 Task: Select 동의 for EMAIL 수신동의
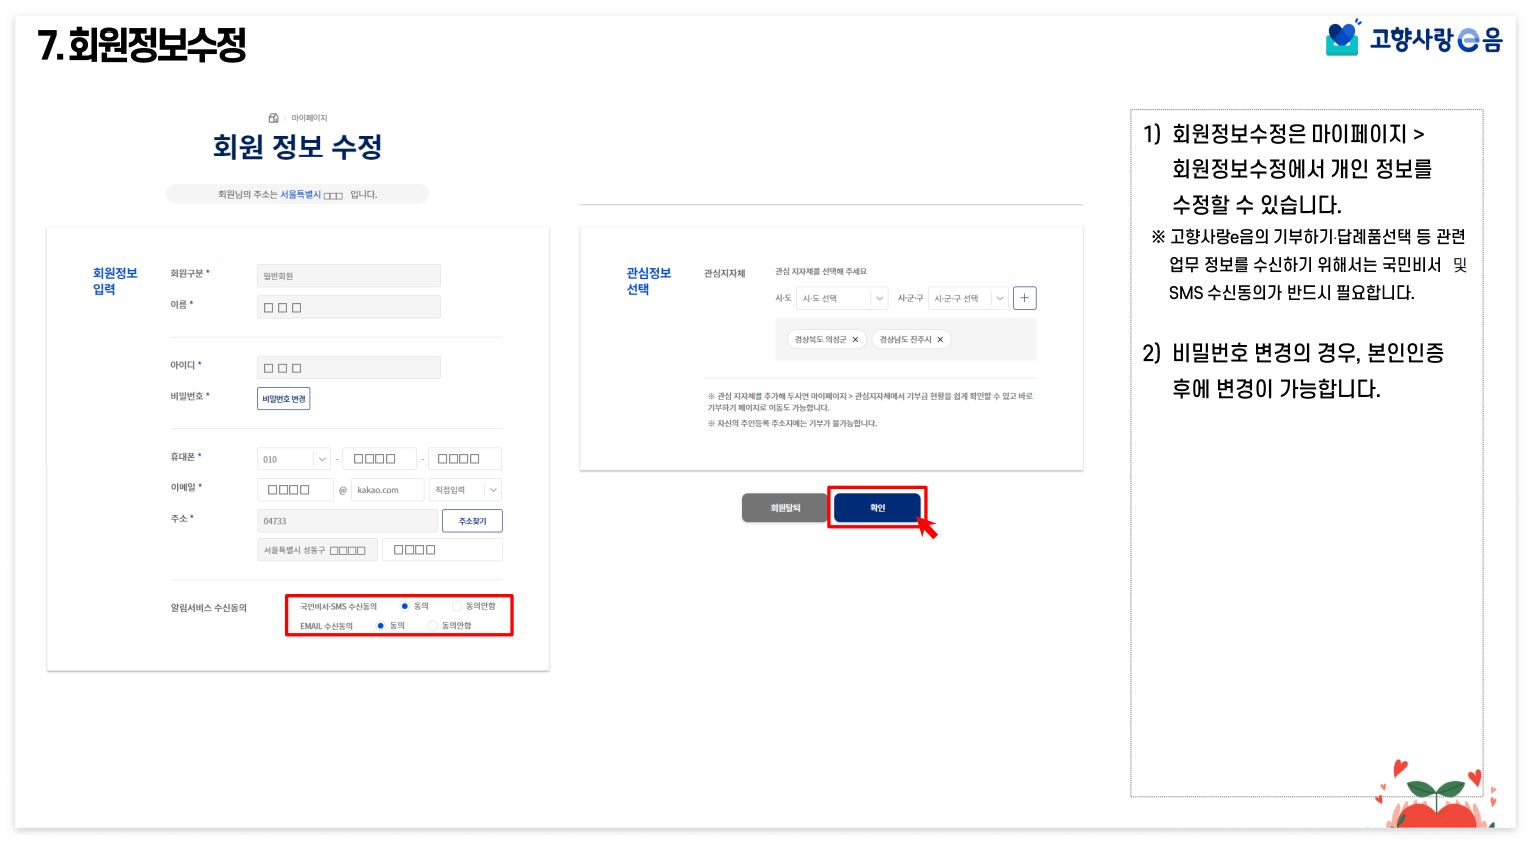pyautogui.click(x=380, y=625)
